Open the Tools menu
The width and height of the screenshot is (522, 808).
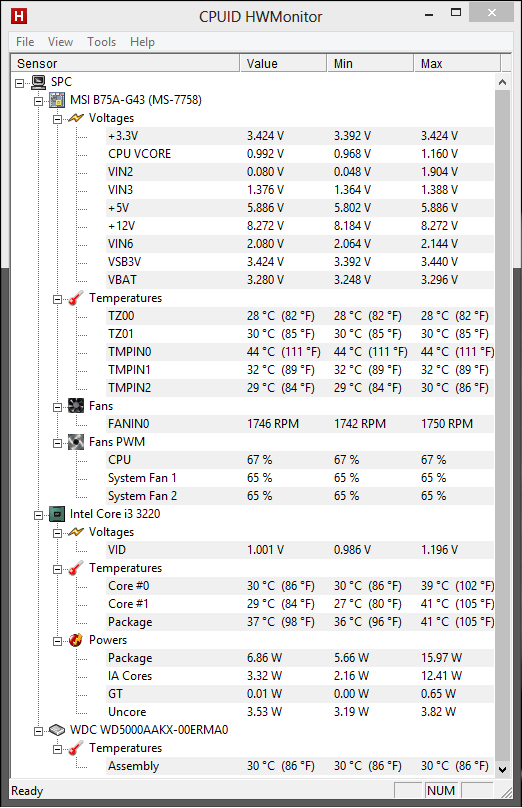[x=102, y=42]
